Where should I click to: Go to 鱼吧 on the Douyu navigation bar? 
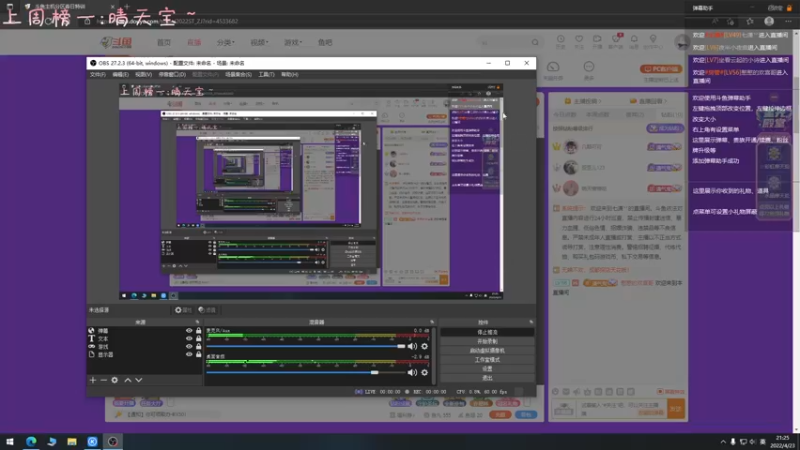325,42
